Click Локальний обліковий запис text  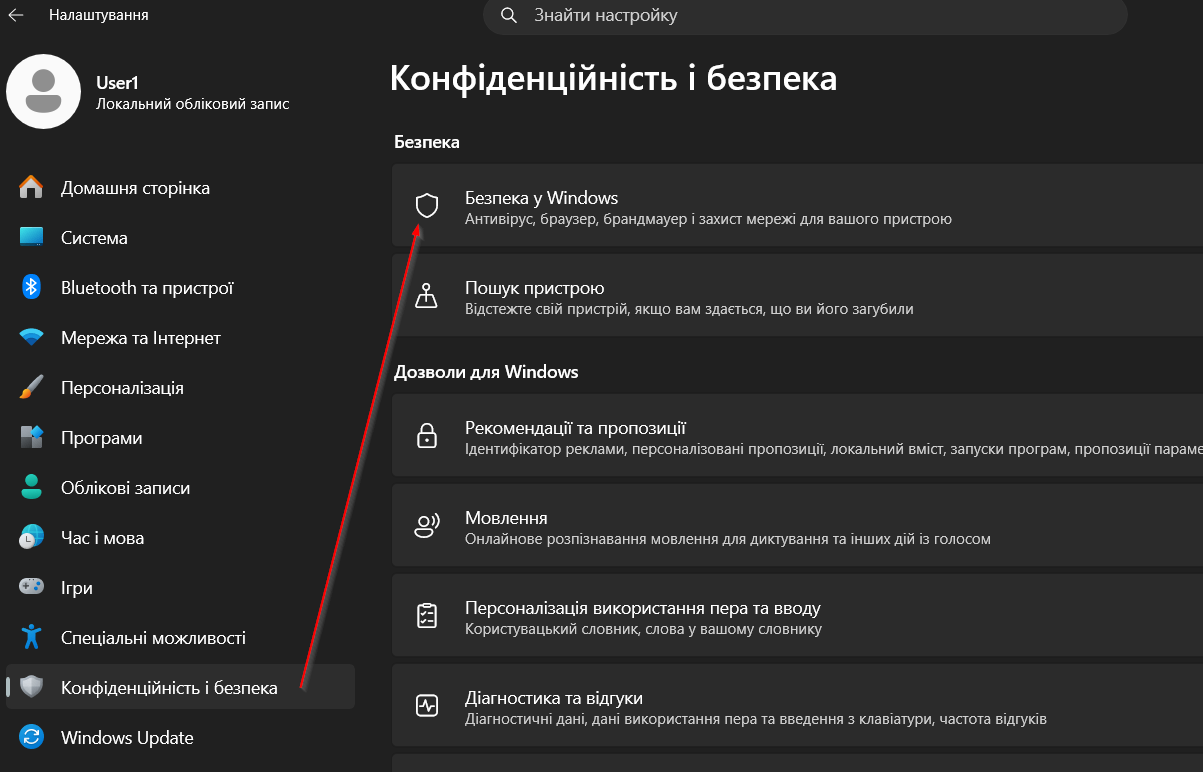click(x=193, y=104)
